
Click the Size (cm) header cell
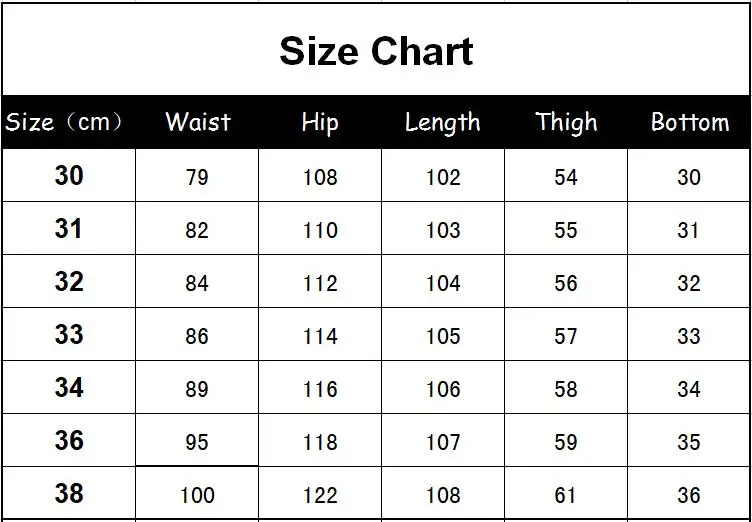[x=64, y=122]
